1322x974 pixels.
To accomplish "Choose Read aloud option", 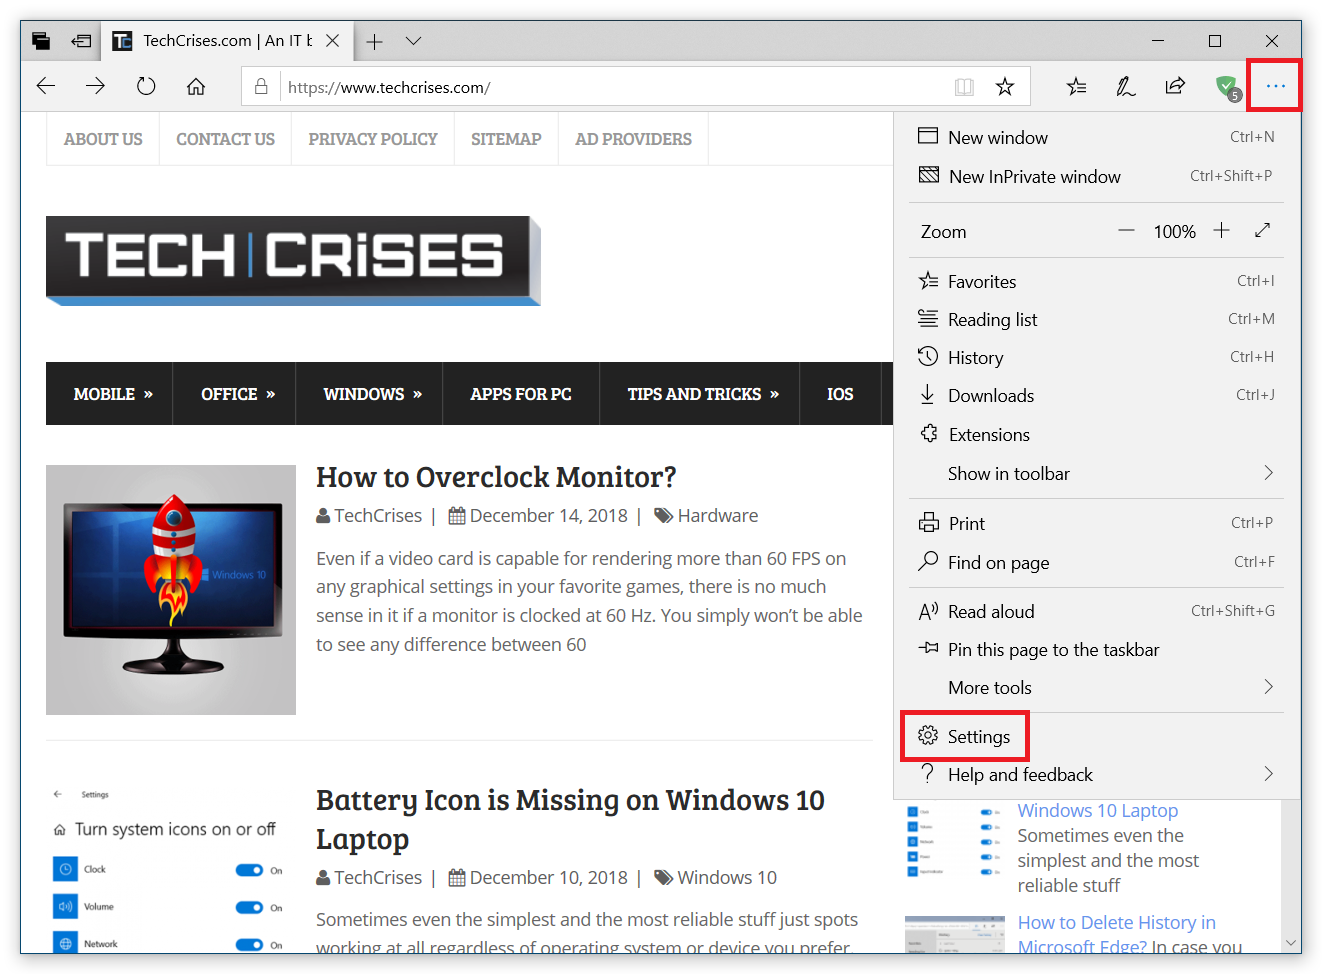I will tap(1096, 611).
